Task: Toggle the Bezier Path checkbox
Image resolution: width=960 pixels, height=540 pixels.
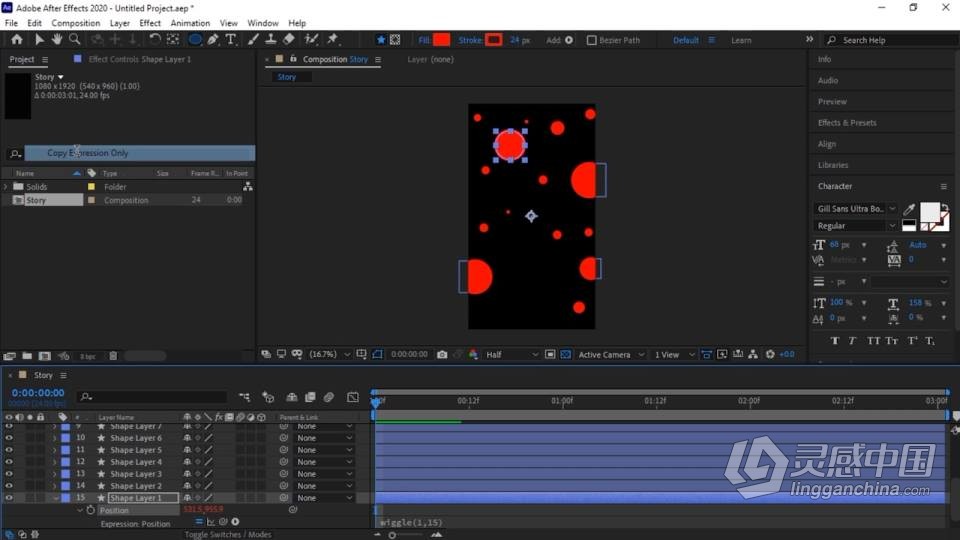Action: (591, 40)
